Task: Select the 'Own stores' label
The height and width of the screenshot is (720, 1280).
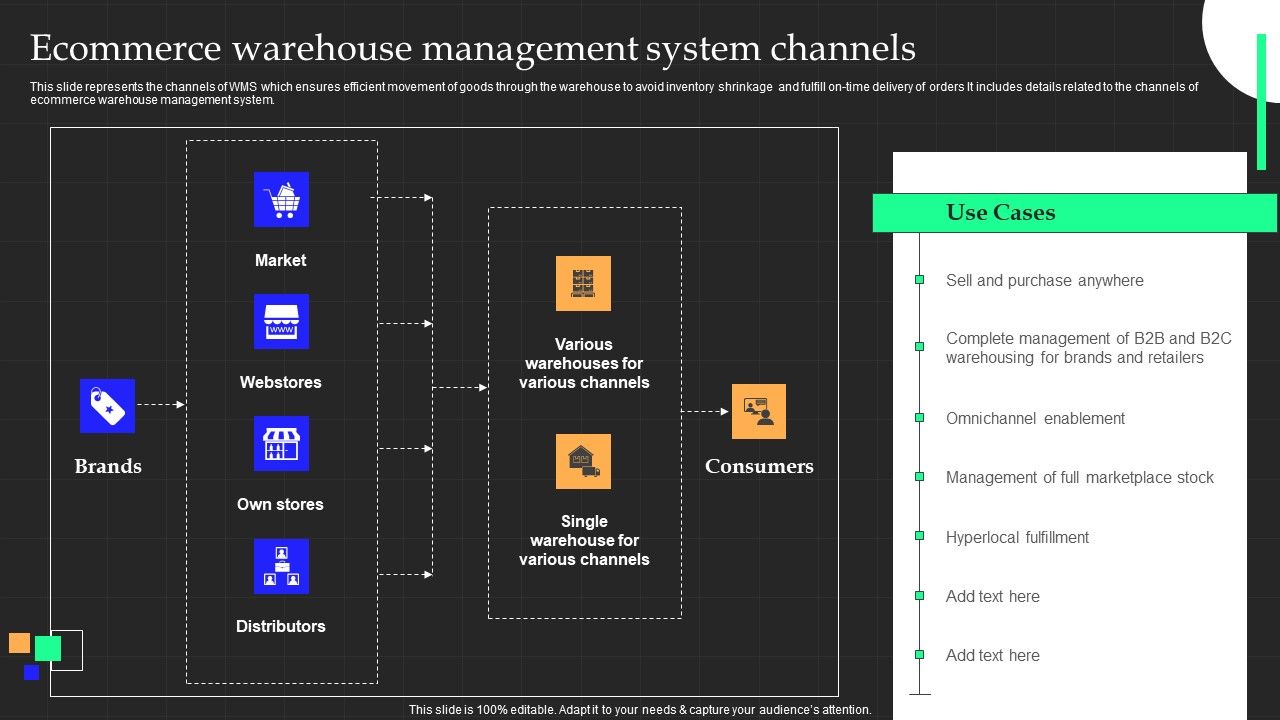Action: click(x=280, y=504)
